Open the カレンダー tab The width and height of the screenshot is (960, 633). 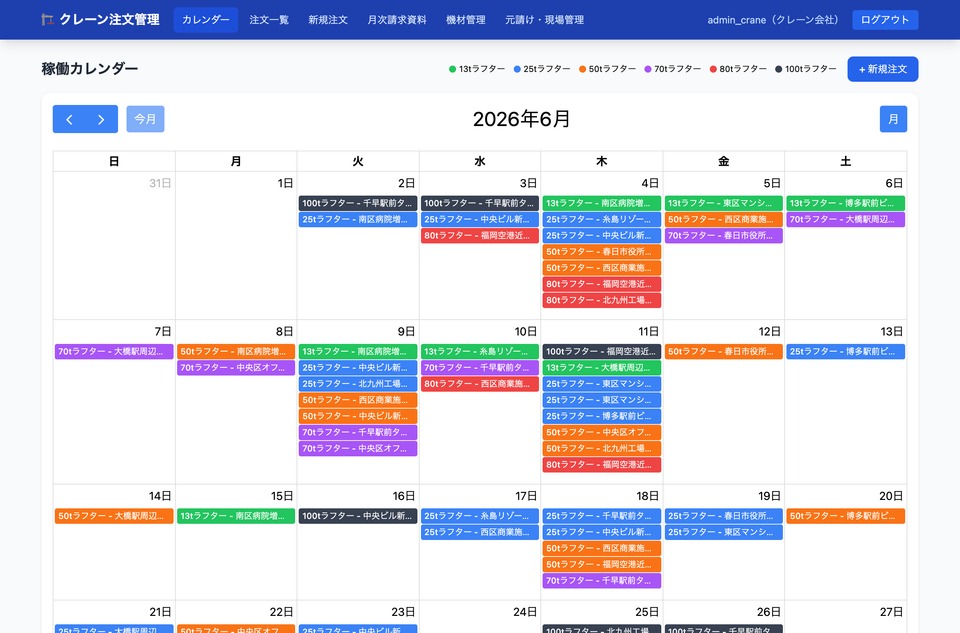pos(206,20)
